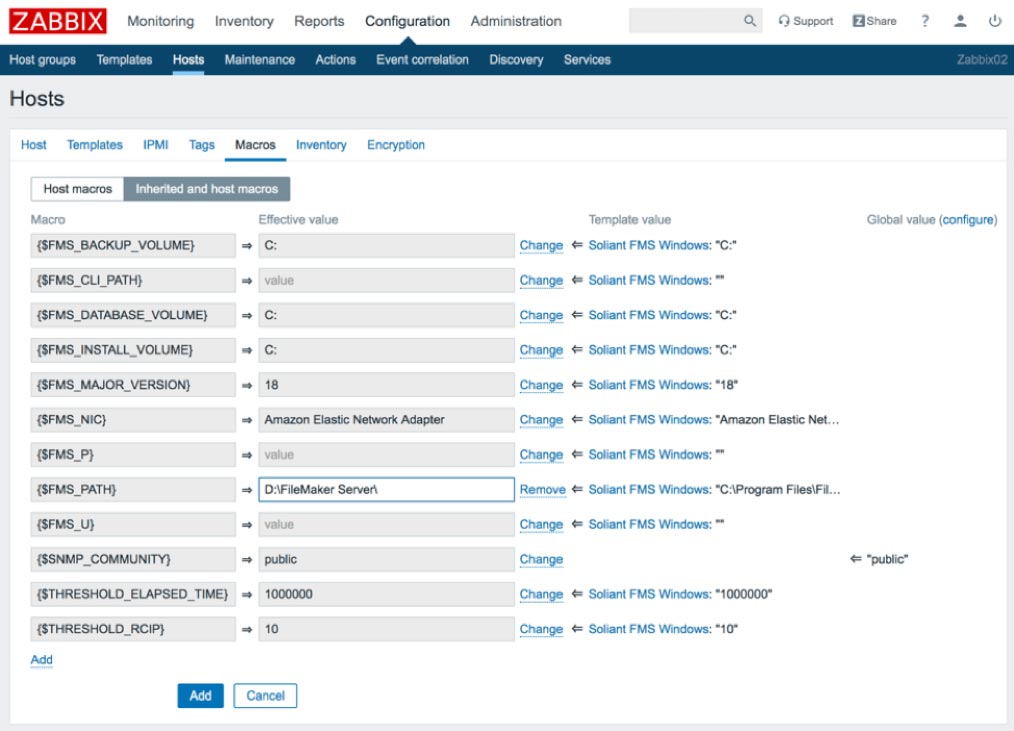Open the Monitoring menu

tap(160, 21)
